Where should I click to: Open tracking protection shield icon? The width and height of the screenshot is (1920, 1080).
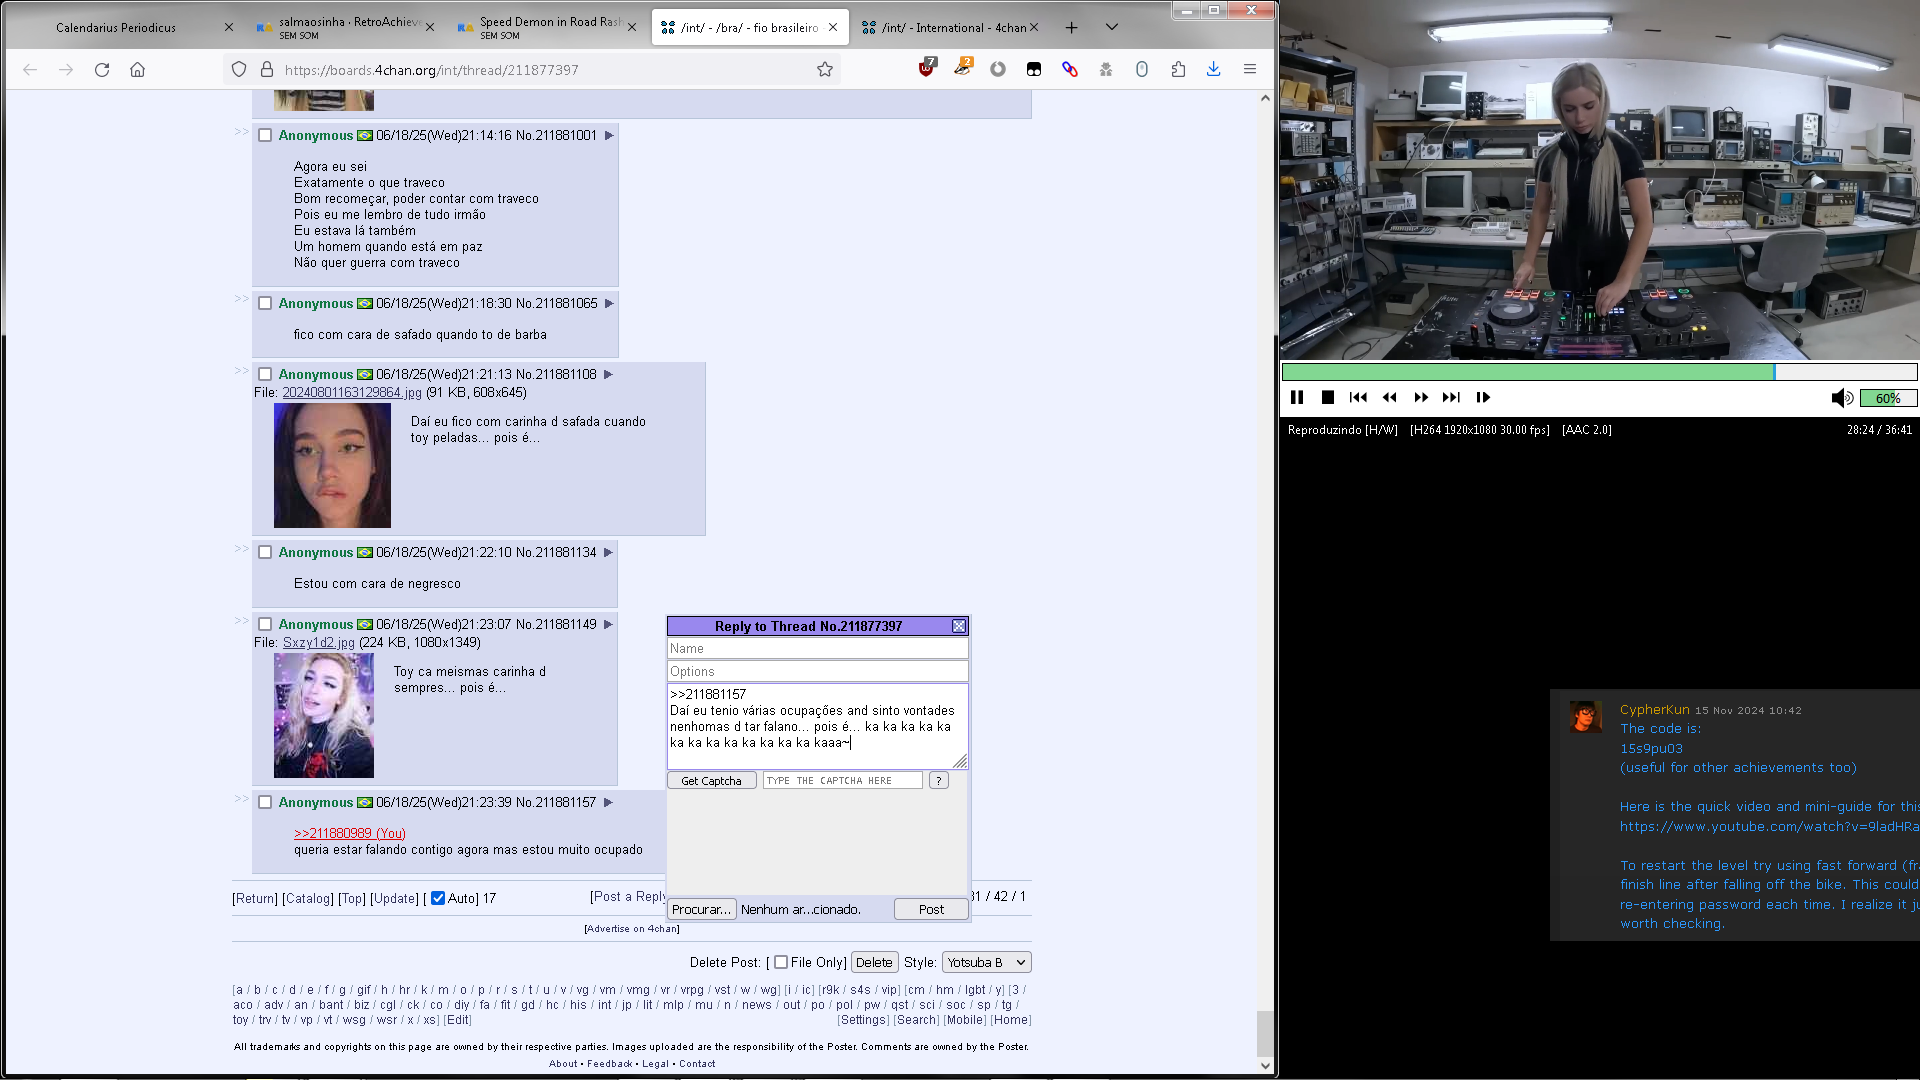pyautogui.click(x=238, y=70)
